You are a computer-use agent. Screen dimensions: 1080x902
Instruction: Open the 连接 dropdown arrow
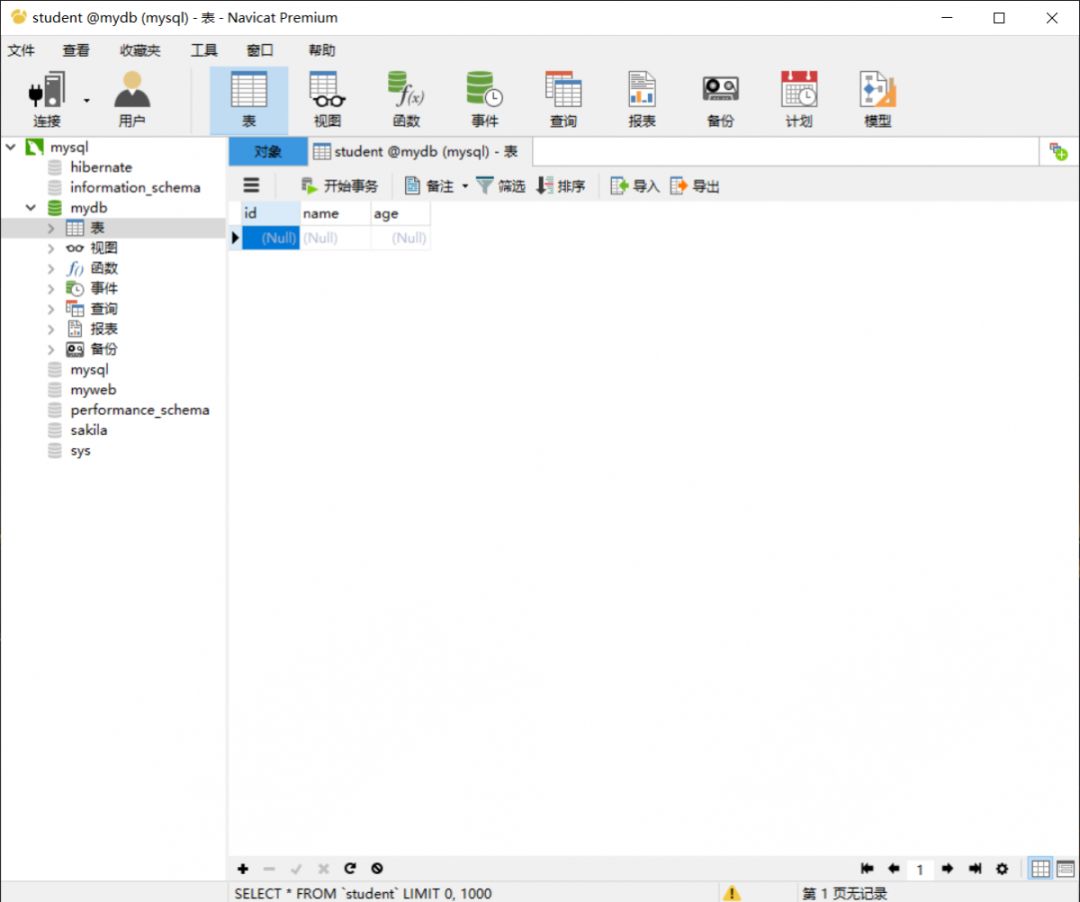[86, 101]
